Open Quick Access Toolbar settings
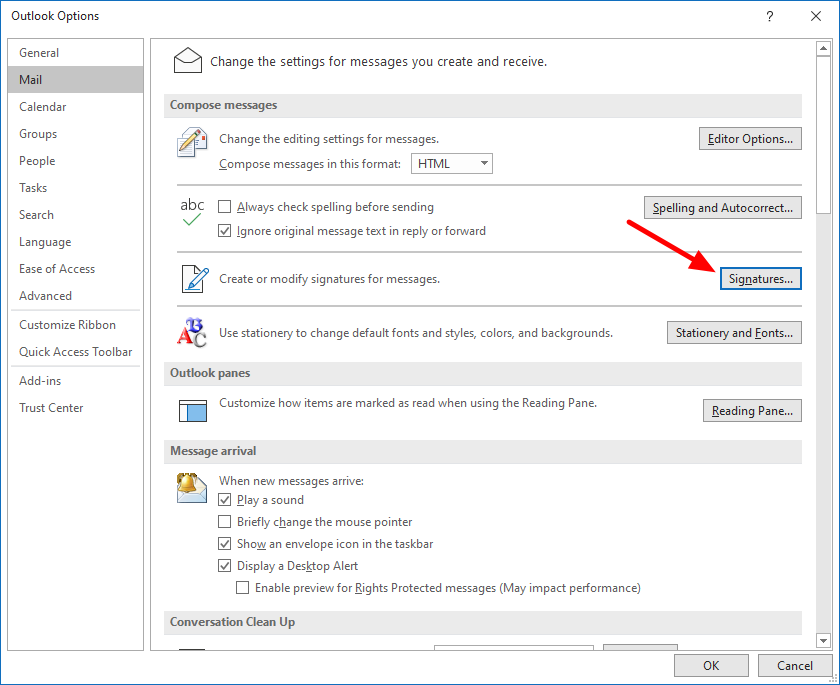The height and width of the screenshot is (685, 840). (76, 351)
